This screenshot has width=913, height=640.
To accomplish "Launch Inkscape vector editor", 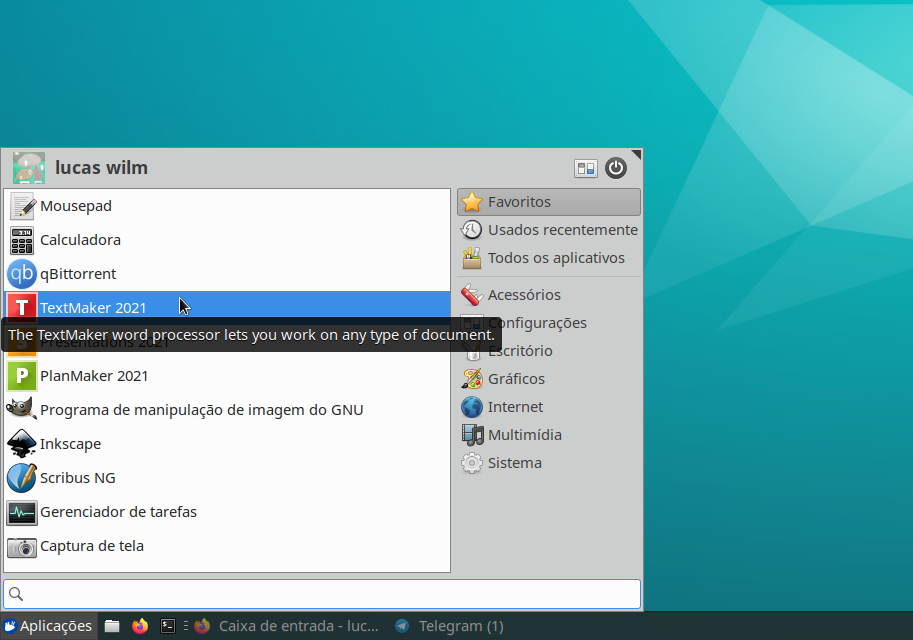I will tap(70, 444).
